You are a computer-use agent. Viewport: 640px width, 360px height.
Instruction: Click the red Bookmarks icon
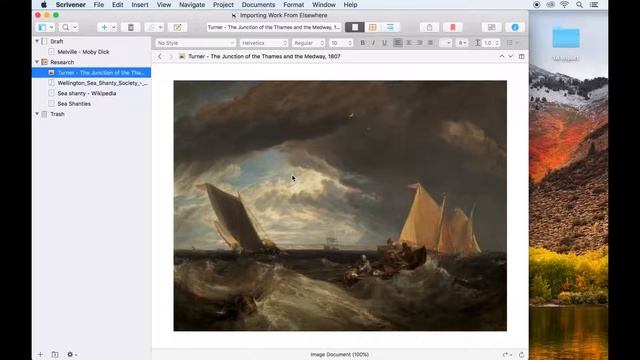pos(453,27)
